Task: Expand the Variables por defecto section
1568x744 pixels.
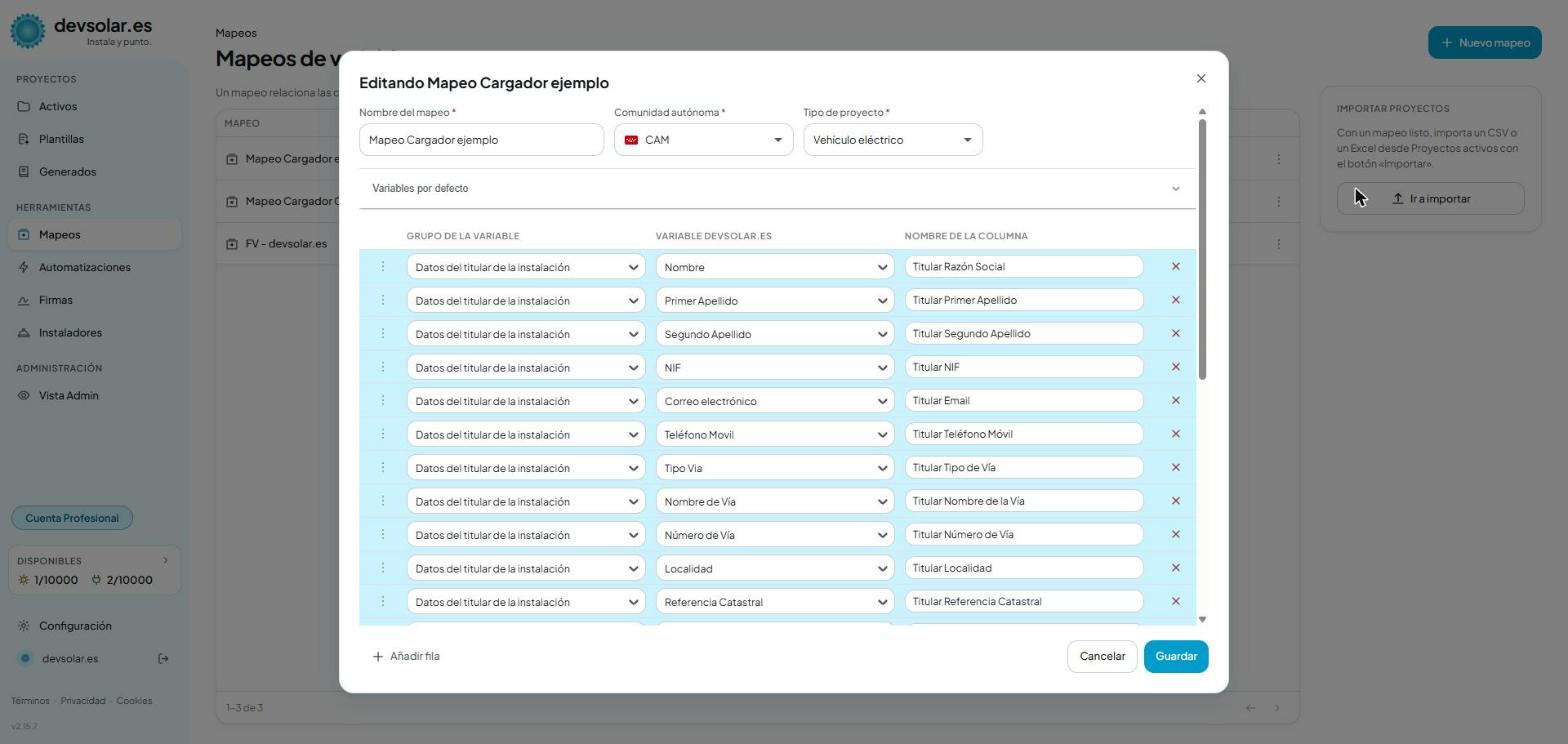Action: coord(777,189)
